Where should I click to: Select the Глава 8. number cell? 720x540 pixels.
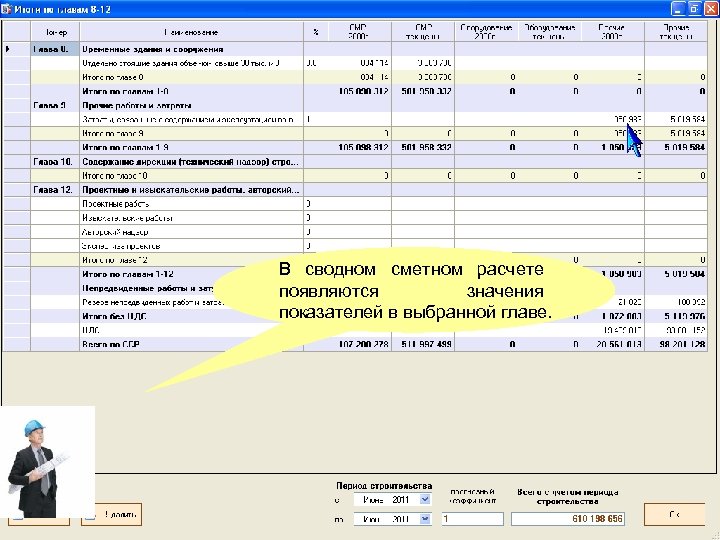tap(55, 49)
